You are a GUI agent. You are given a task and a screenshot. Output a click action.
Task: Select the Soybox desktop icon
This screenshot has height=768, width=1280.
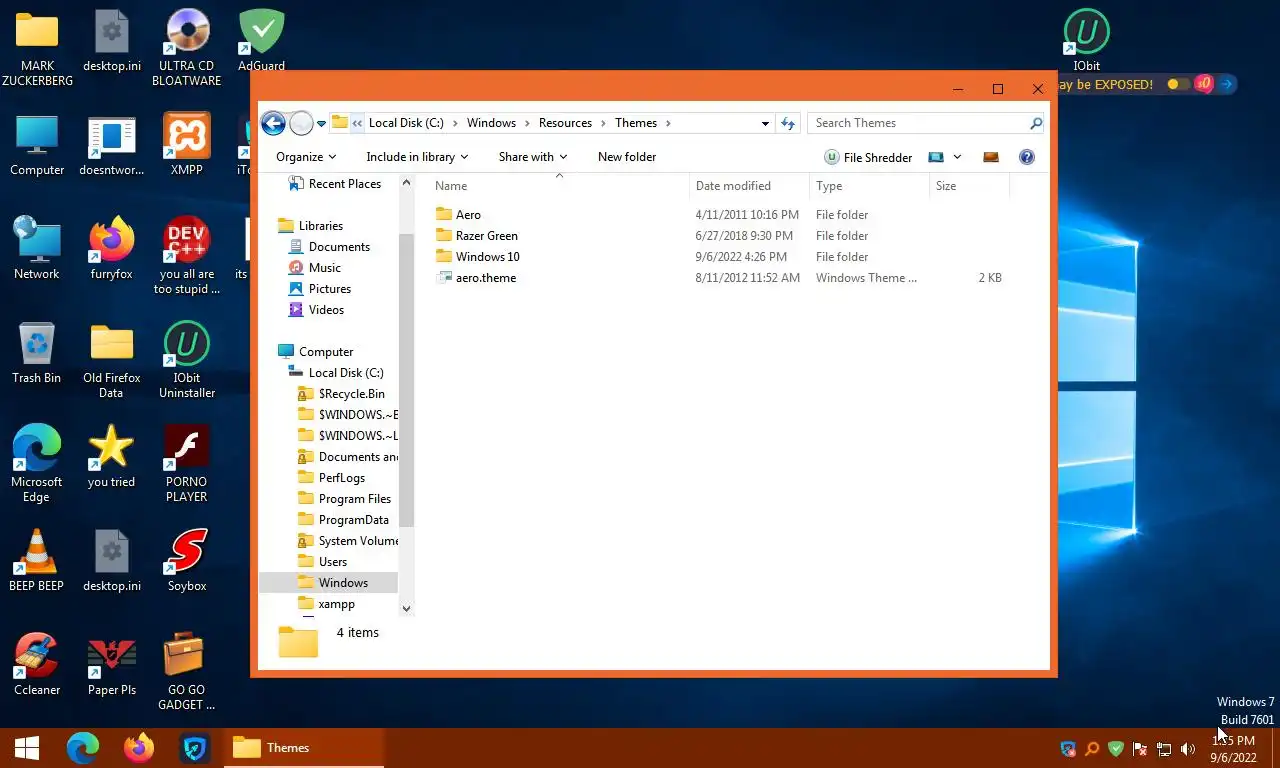coord(187,561)
